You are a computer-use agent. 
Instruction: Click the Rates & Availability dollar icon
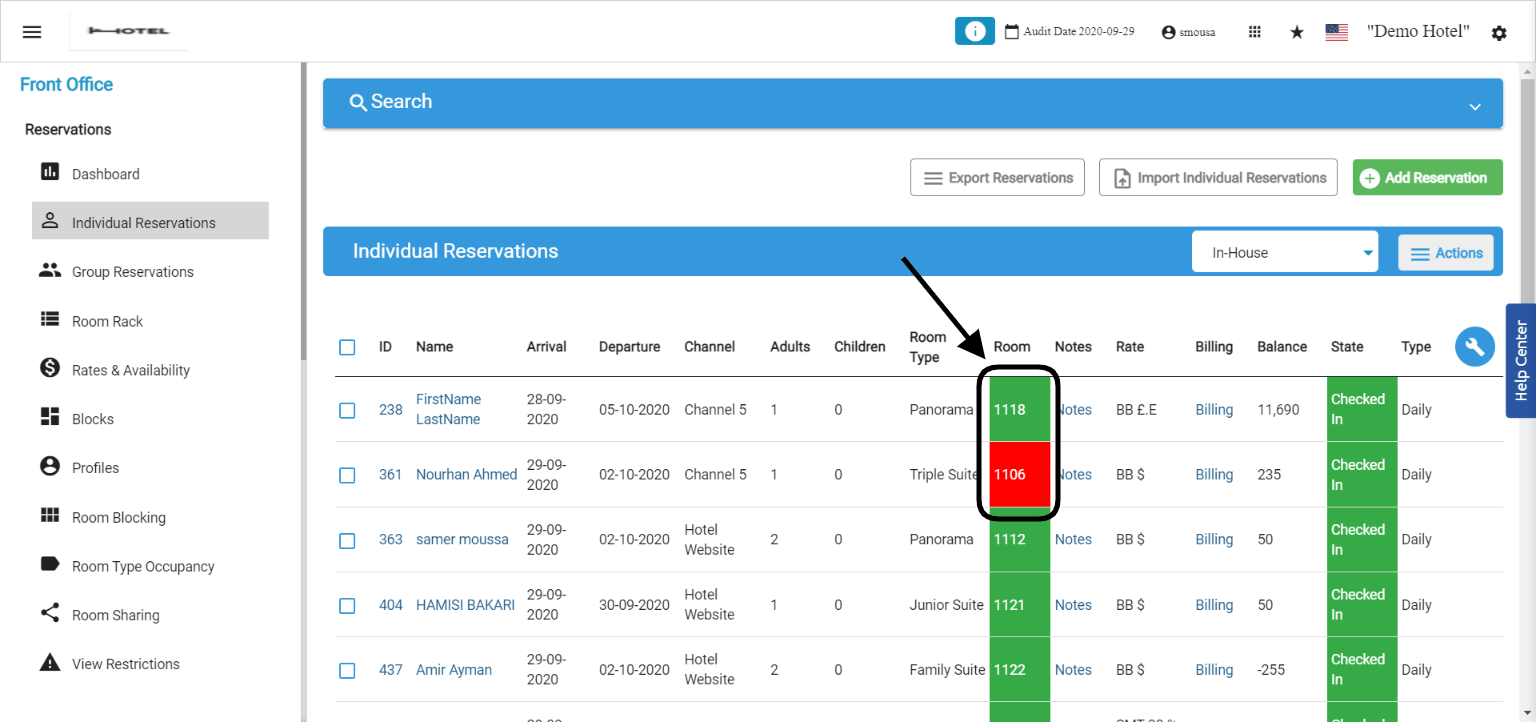click(x=50, y=368)
